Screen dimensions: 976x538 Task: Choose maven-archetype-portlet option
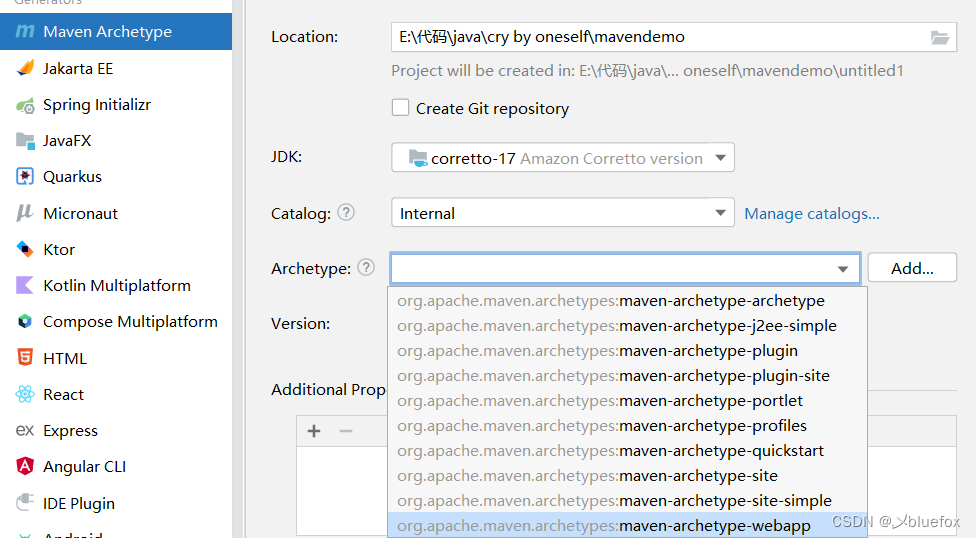(x=627, y=400)
